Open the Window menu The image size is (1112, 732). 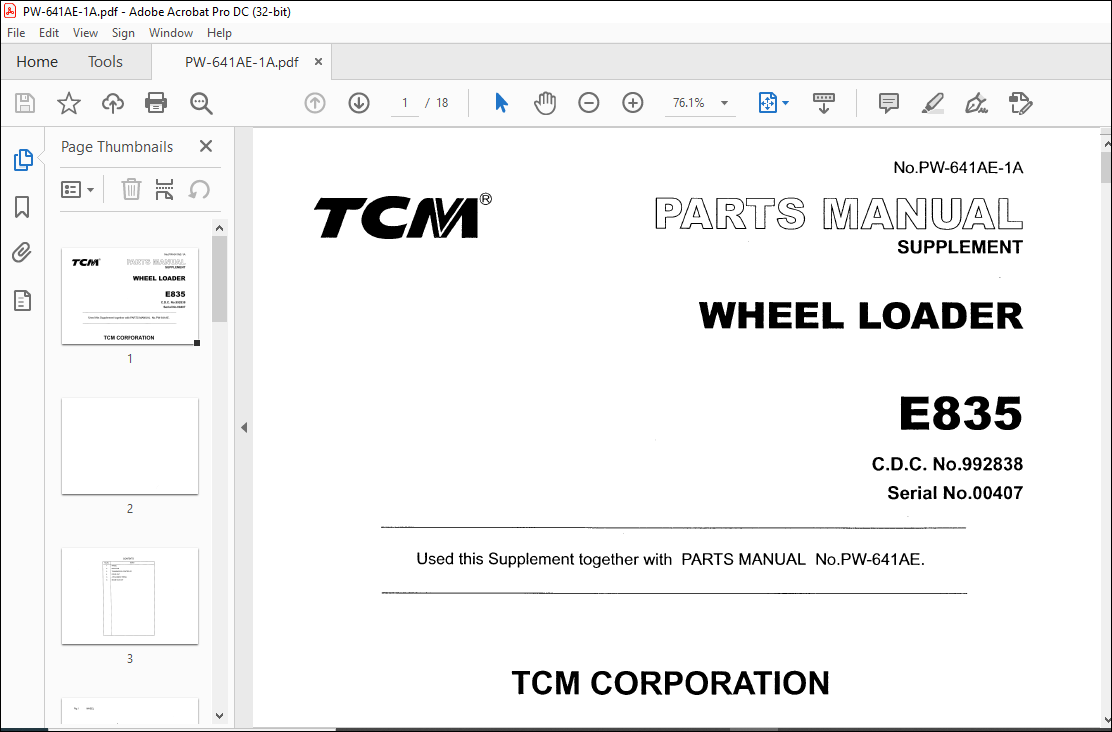coord(170,33)
